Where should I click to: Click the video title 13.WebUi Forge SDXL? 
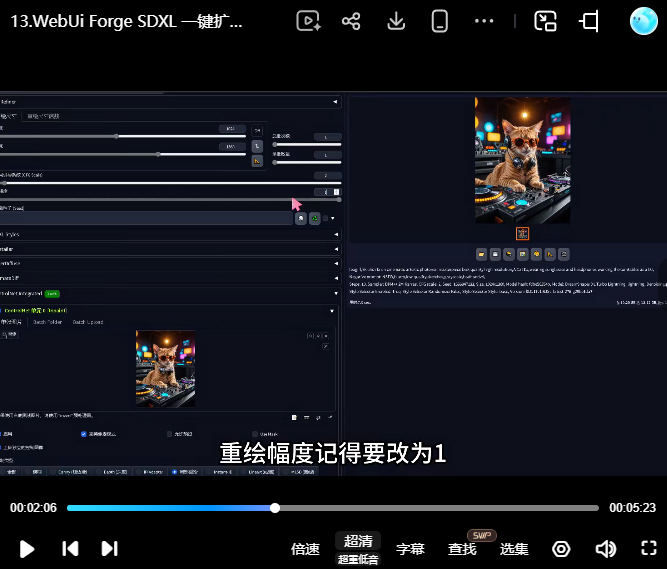tap(126, 21)
